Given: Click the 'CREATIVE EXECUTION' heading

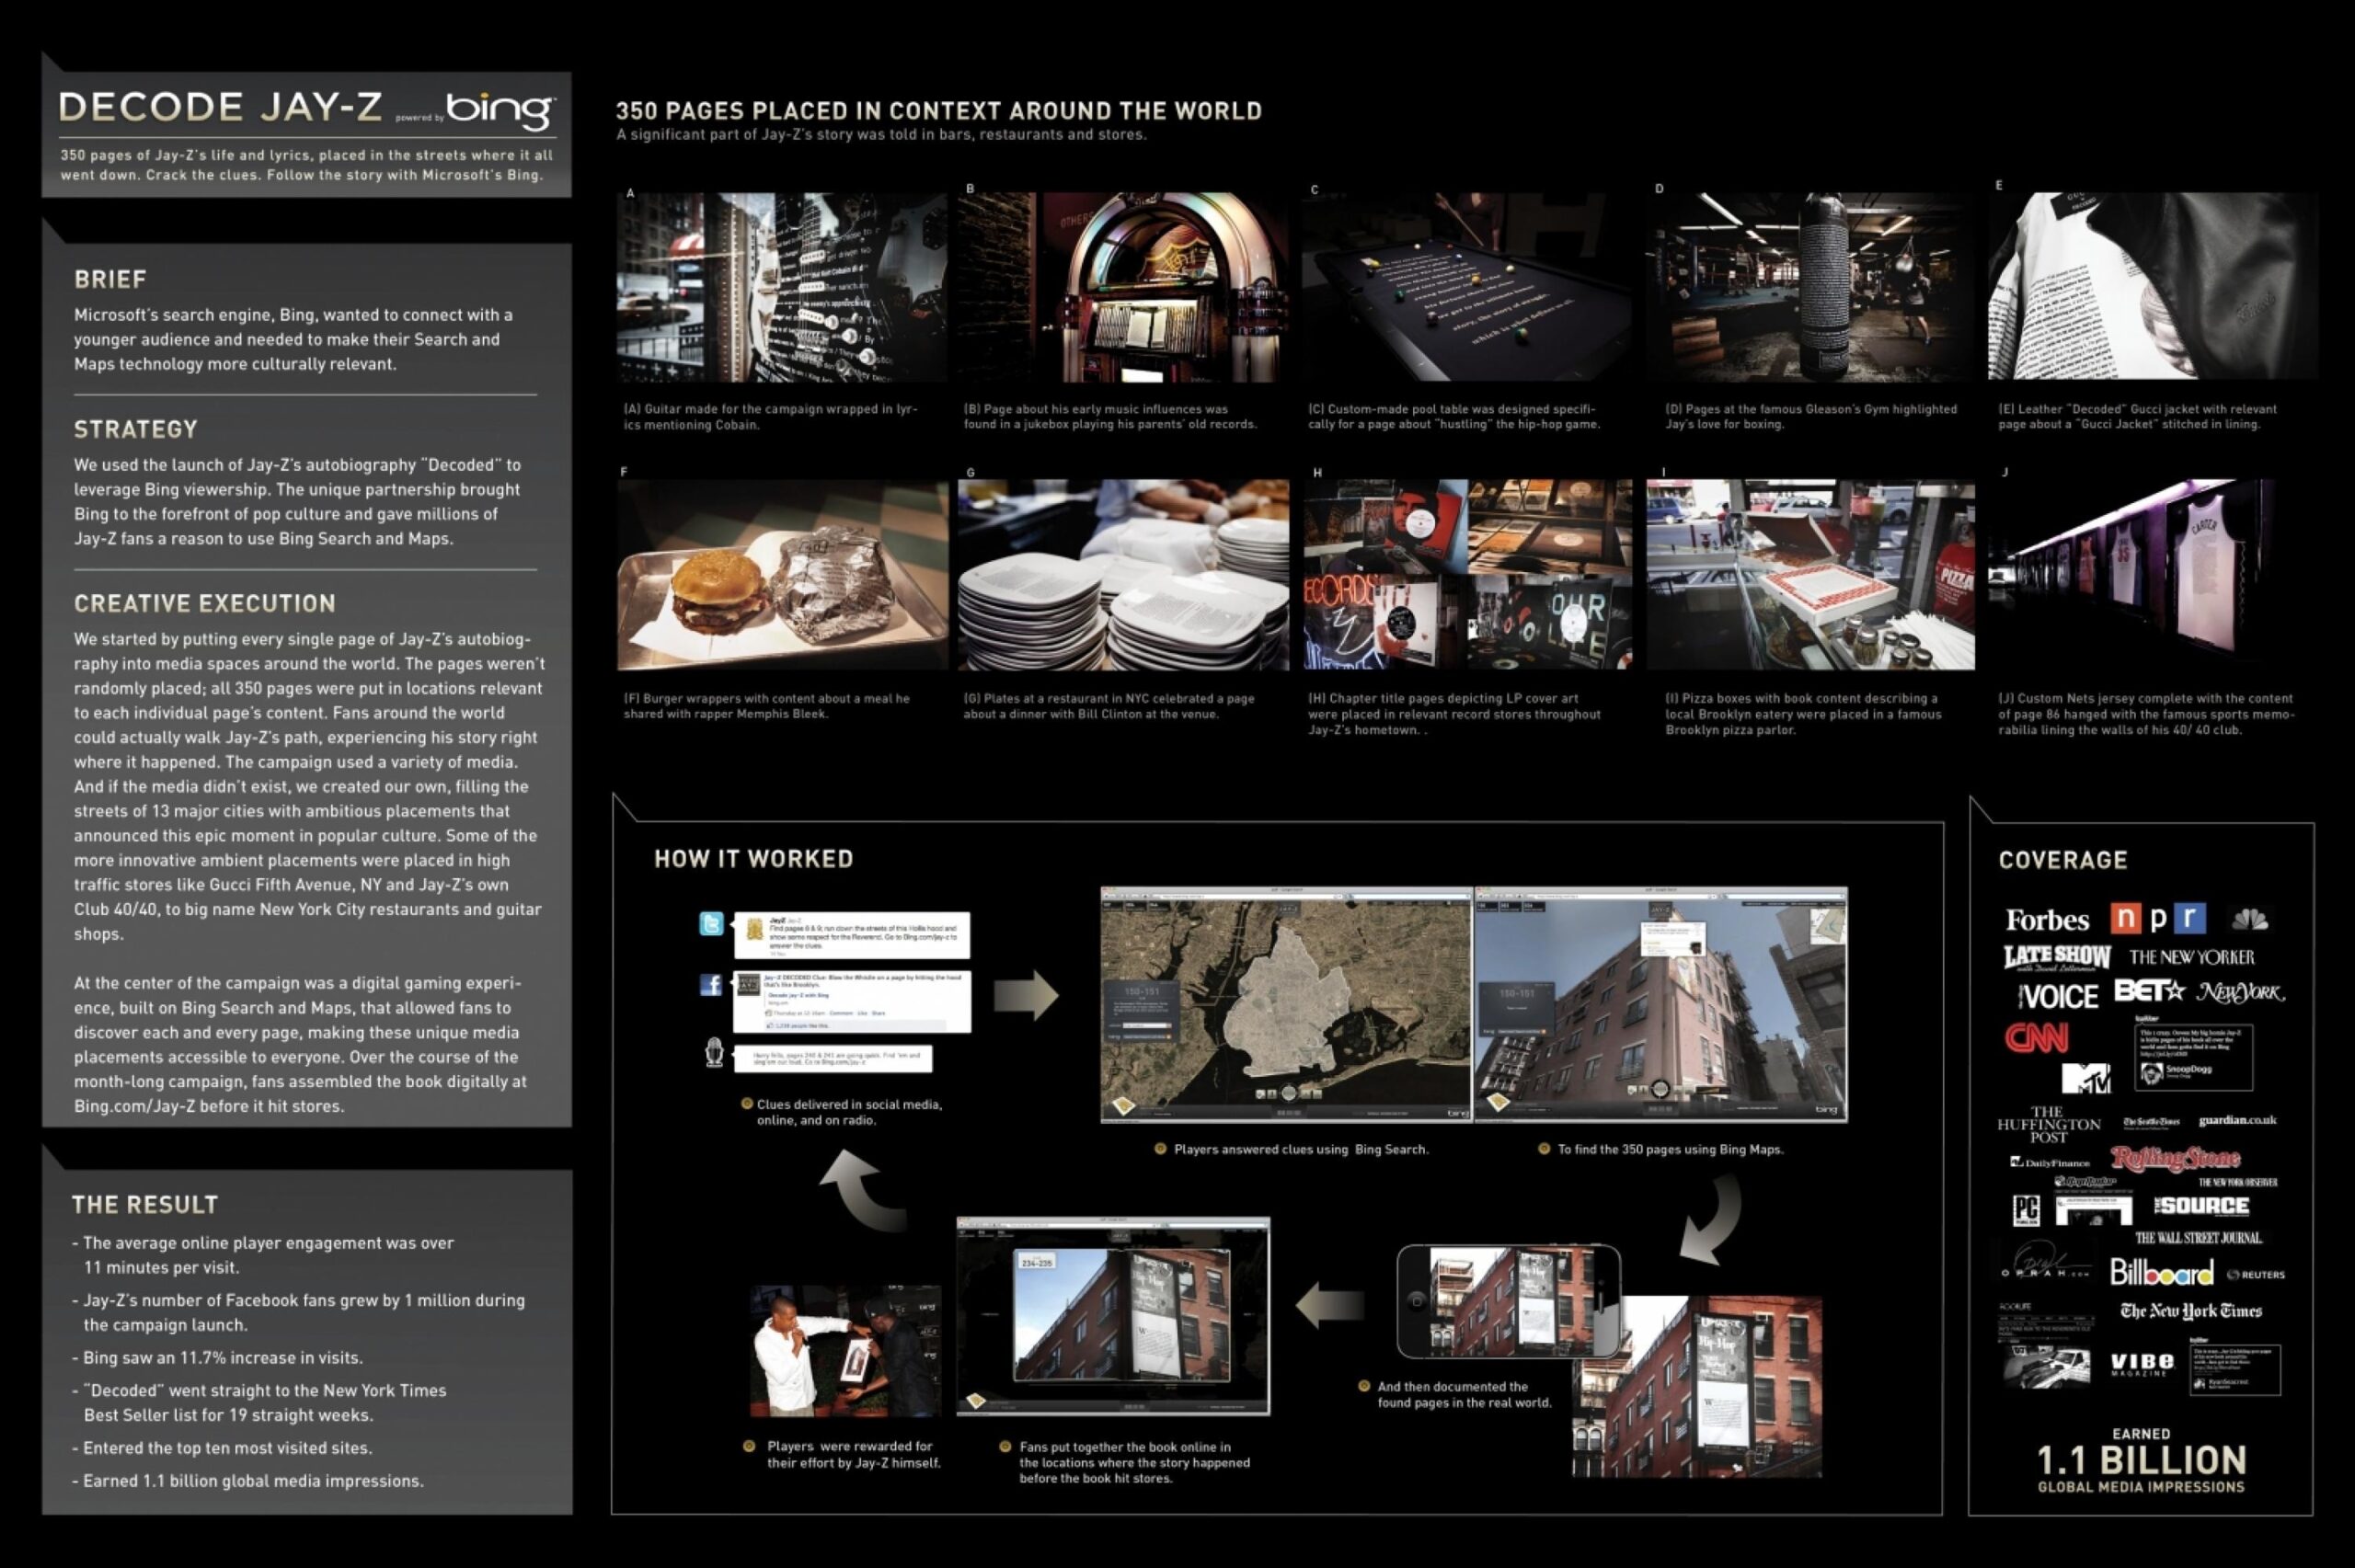Looking at the screenshot, I should pyautogui.click(x=205, y=603).
